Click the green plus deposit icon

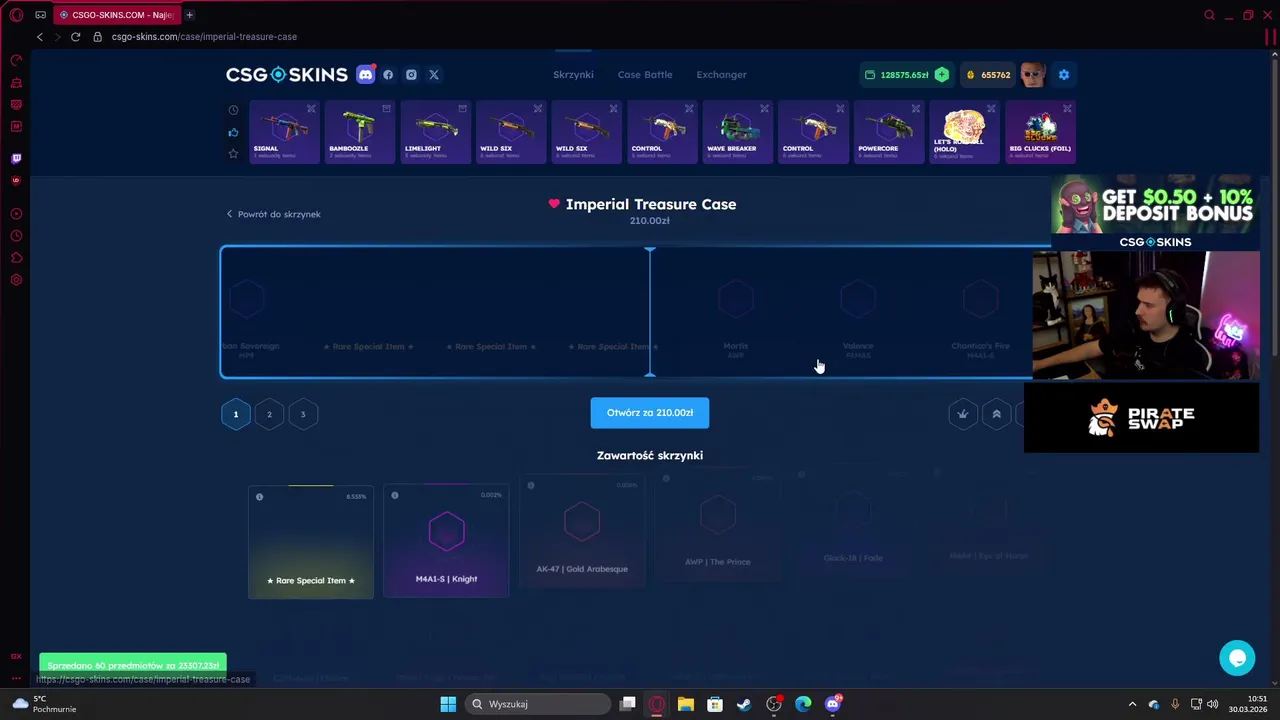pyautogui.click(x=941, y=75)
